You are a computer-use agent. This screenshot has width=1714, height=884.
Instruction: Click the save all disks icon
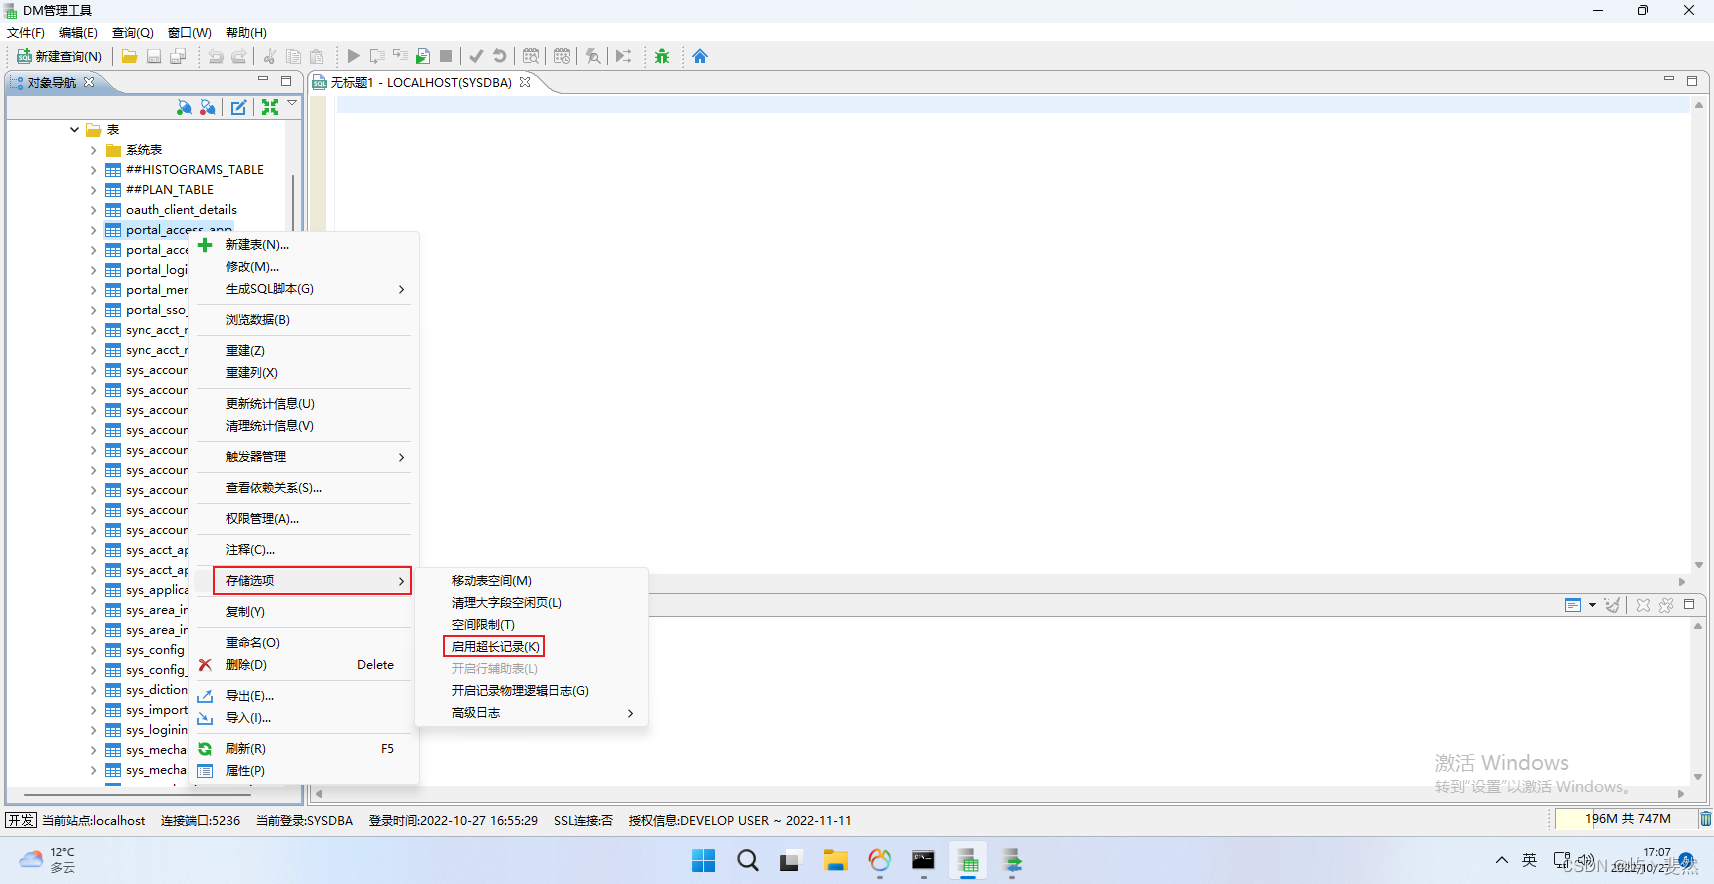[x=178, y=56]
